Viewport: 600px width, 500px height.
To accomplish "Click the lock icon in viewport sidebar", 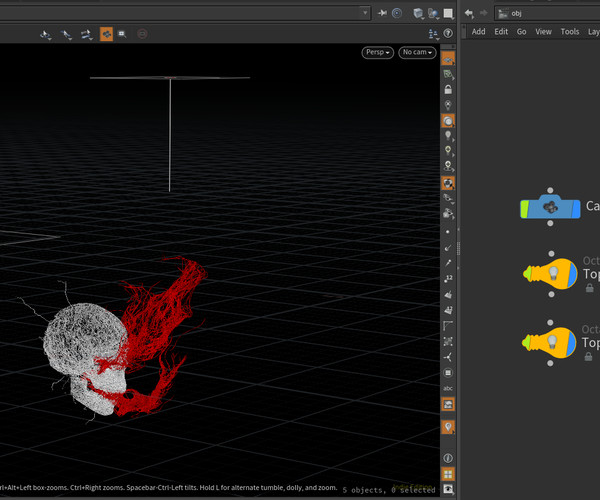I will 449,89.
